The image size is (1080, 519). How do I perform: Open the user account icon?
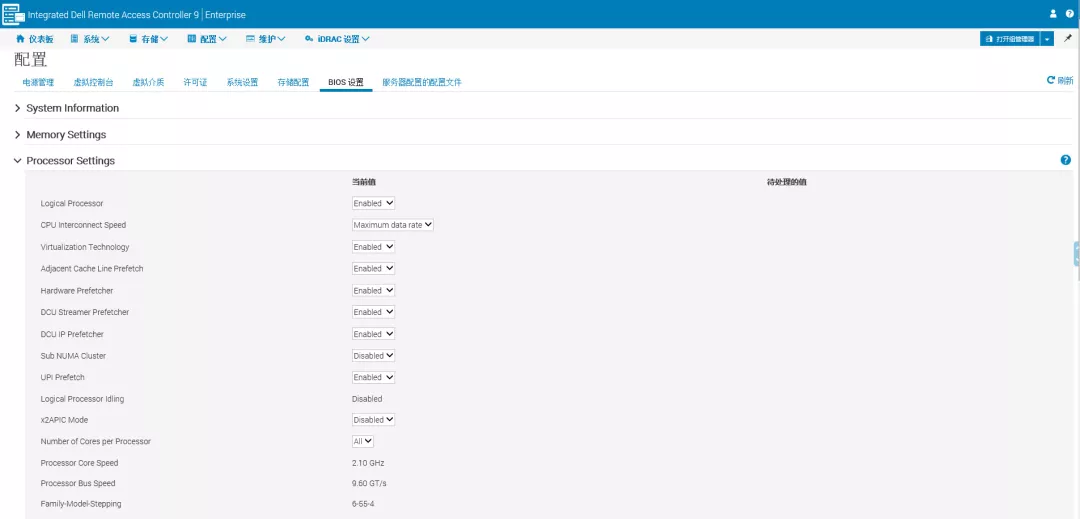(1053, 14)
